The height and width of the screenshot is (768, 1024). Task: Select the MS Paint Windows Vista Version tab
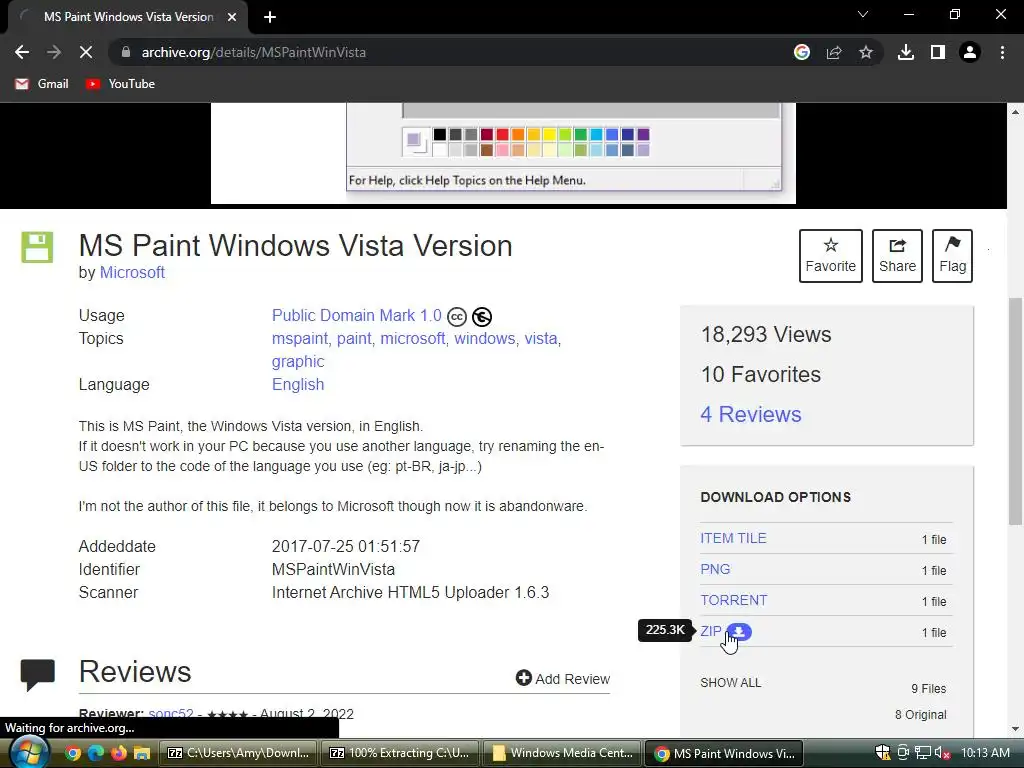tap(128, 17)
